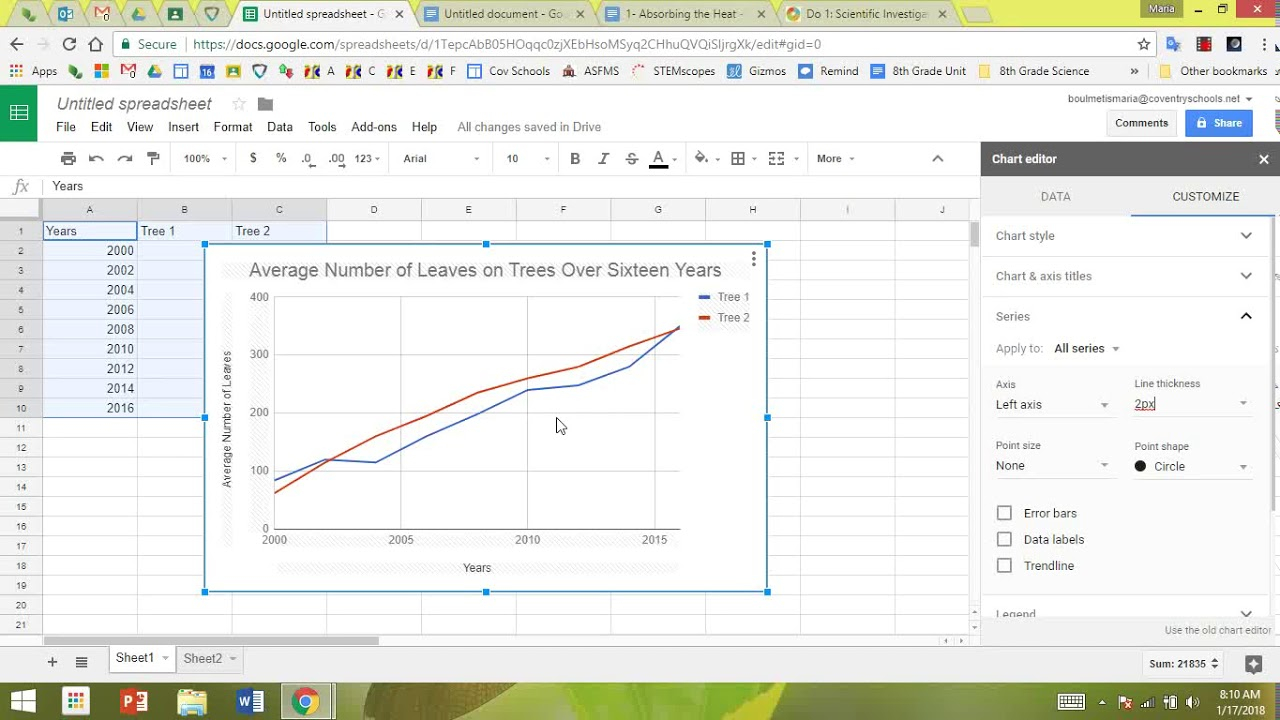1280x720 pixels.
Task: Expand the Chart style section
Action: [x=1124, y=236]
